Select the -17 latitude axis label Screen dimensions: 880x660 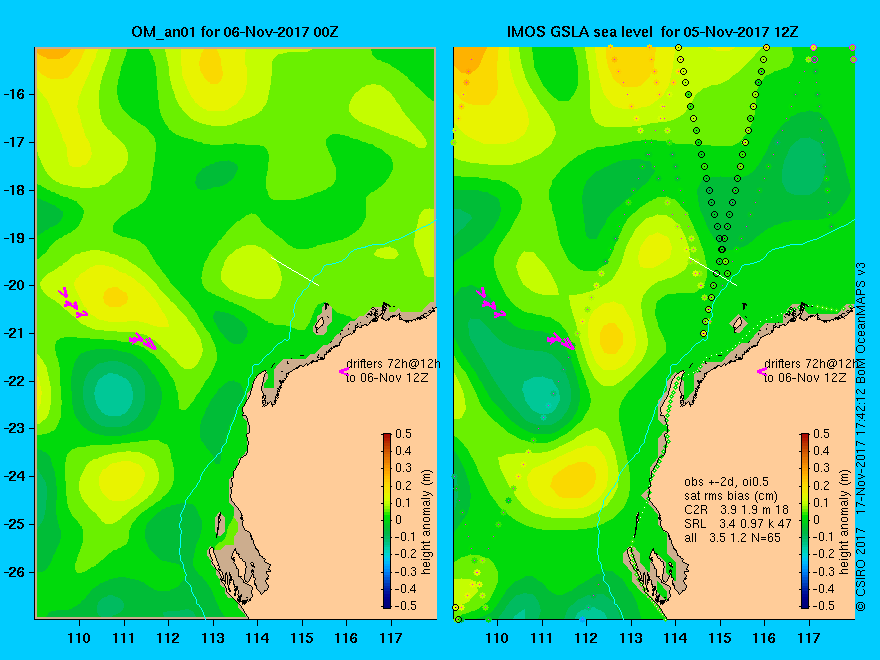click(x=16, y=143)
